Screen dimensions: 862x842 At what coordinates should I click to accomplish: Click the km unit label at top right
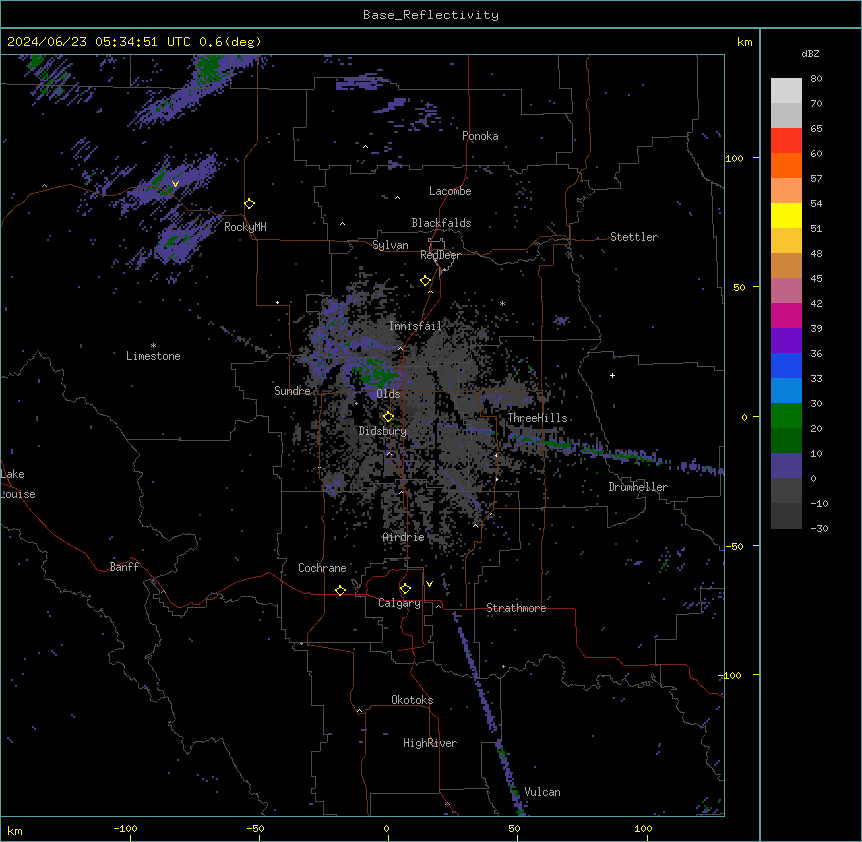click(x=744, y=42)
